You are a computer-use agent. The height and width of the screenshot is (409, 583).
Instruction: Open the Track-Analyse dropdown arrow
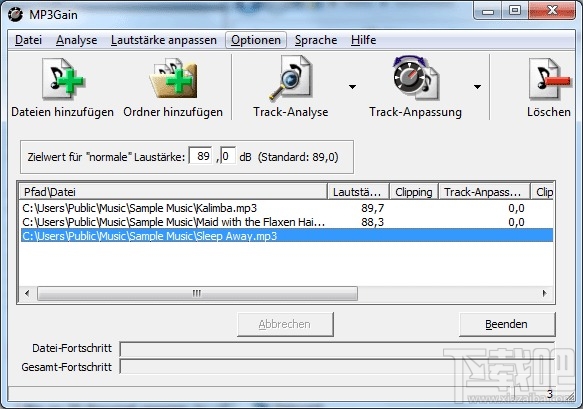tap(352, 87)
